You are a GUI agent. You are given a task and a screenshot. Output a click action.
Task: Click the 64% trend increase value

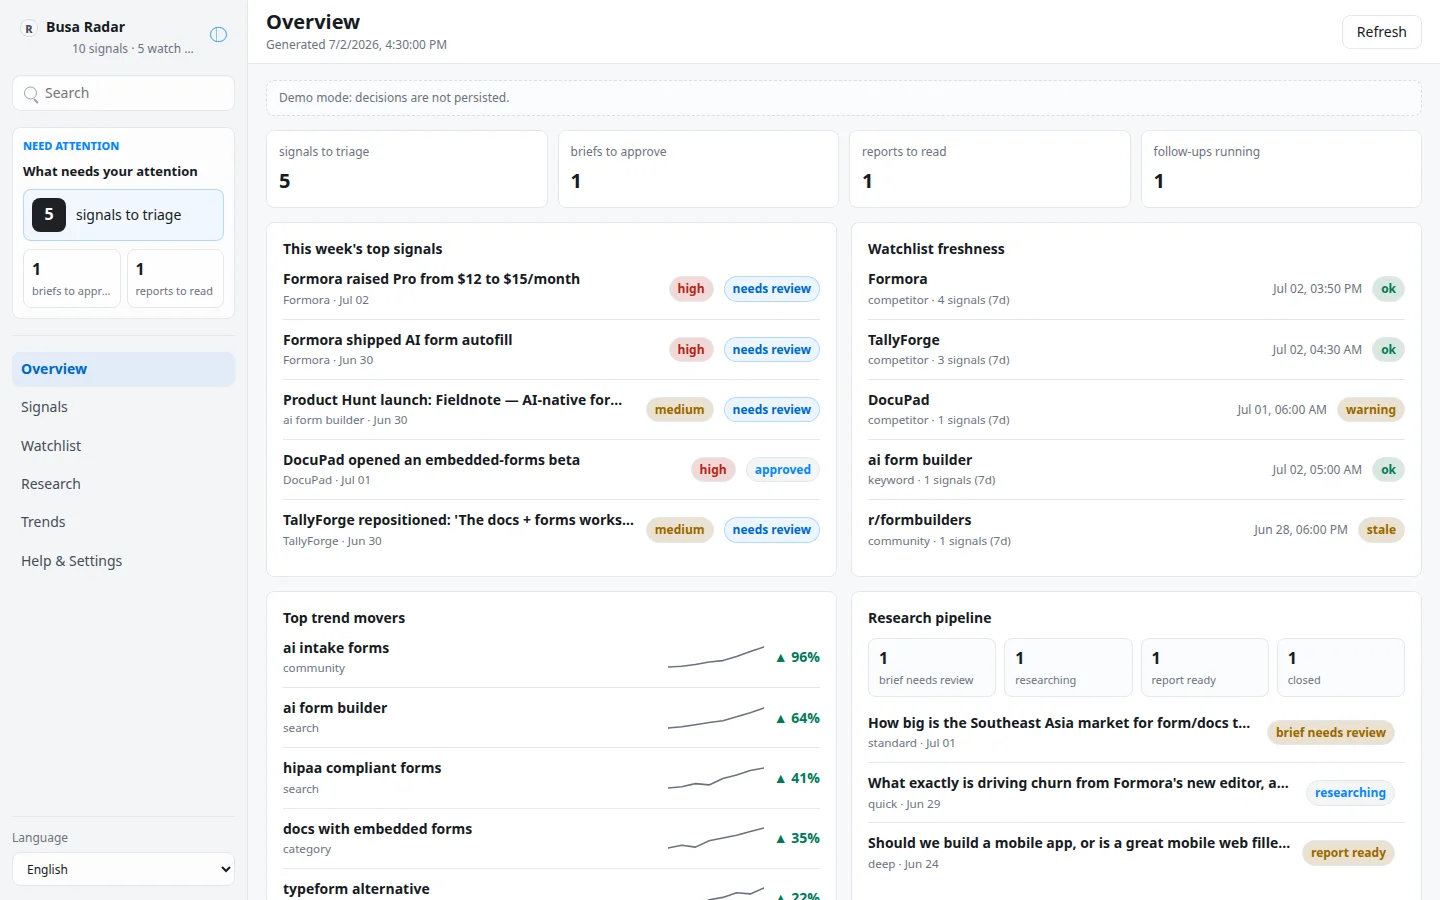(x=798, y=718)
